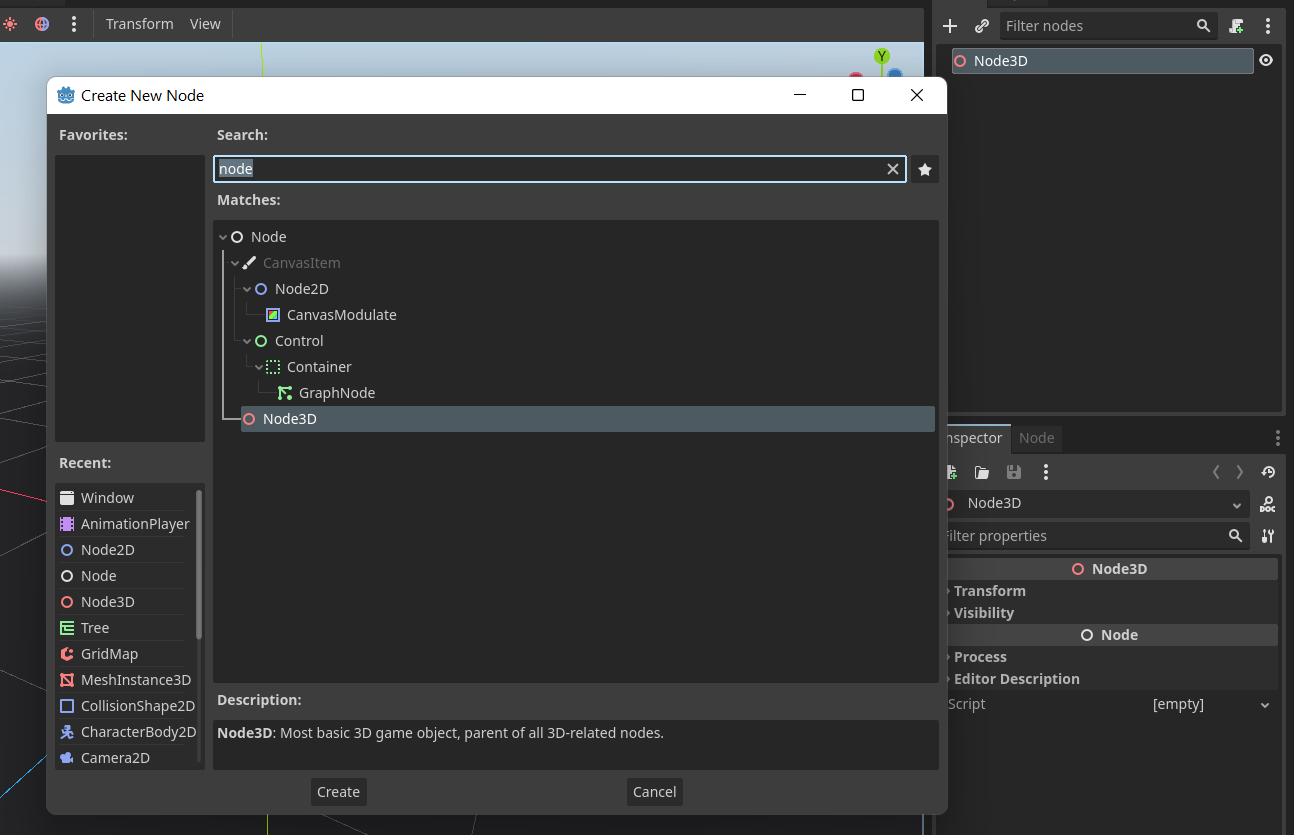Clear the search text via the X icon
Screen dimensions: 1294x835
pos(892,169)
